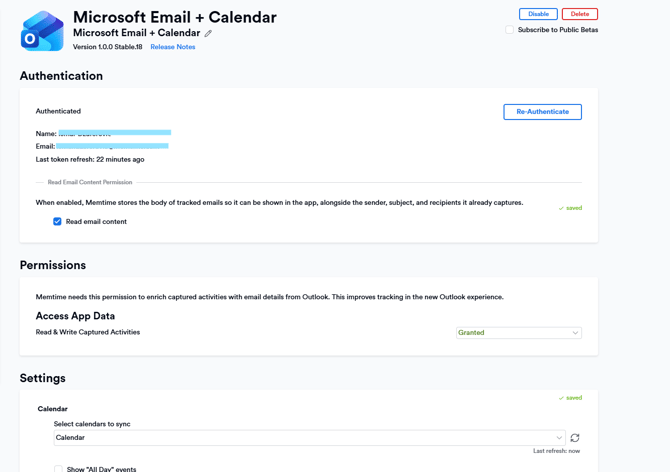670x472 pixels.
Task: Click the Authentication section heading
Action: [61, 76]
